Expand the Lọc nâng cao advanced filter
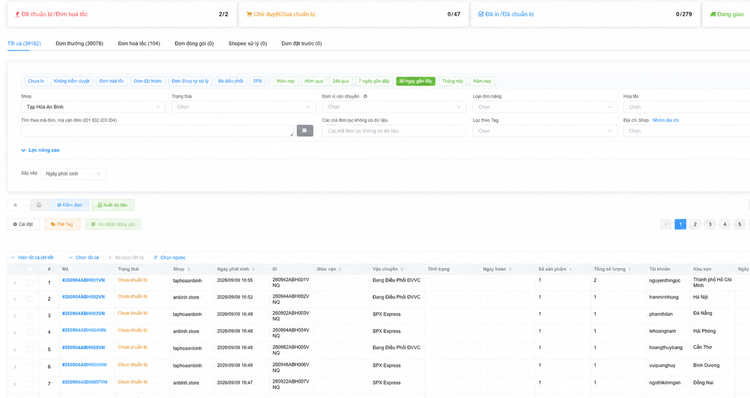This screenshot has height=398, width=750. click(40, 150)
